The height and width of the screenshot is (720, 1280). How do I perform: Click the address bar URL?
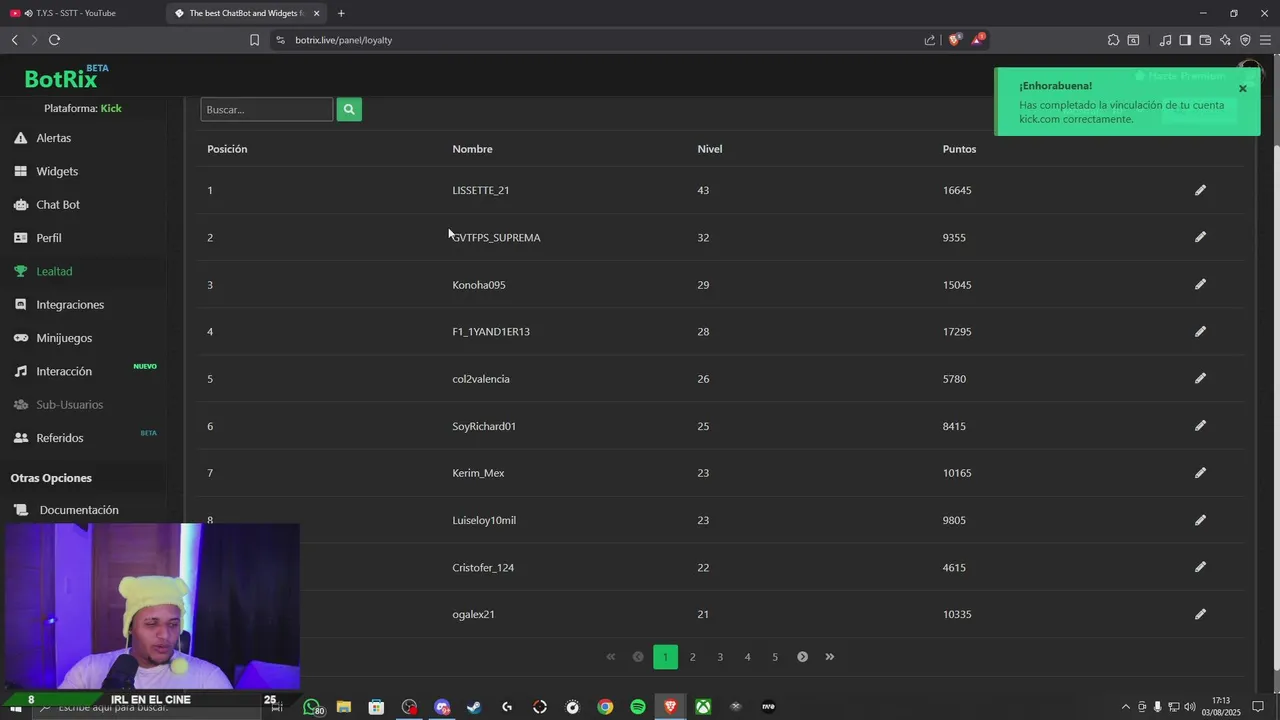[x=343, y=40]
